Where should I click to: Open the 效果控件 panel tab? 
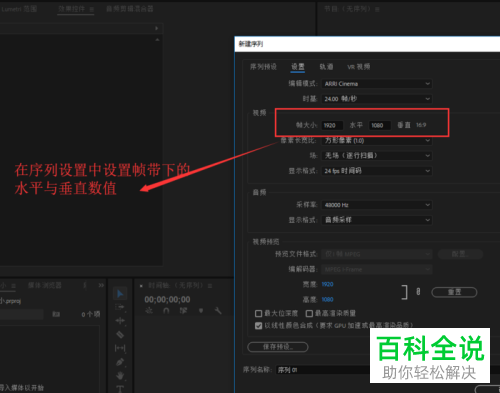click(71, 9)
